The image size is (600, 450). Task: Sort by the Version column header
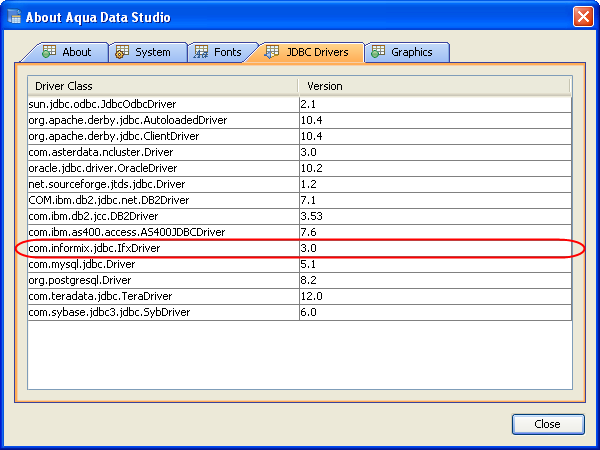434,86
